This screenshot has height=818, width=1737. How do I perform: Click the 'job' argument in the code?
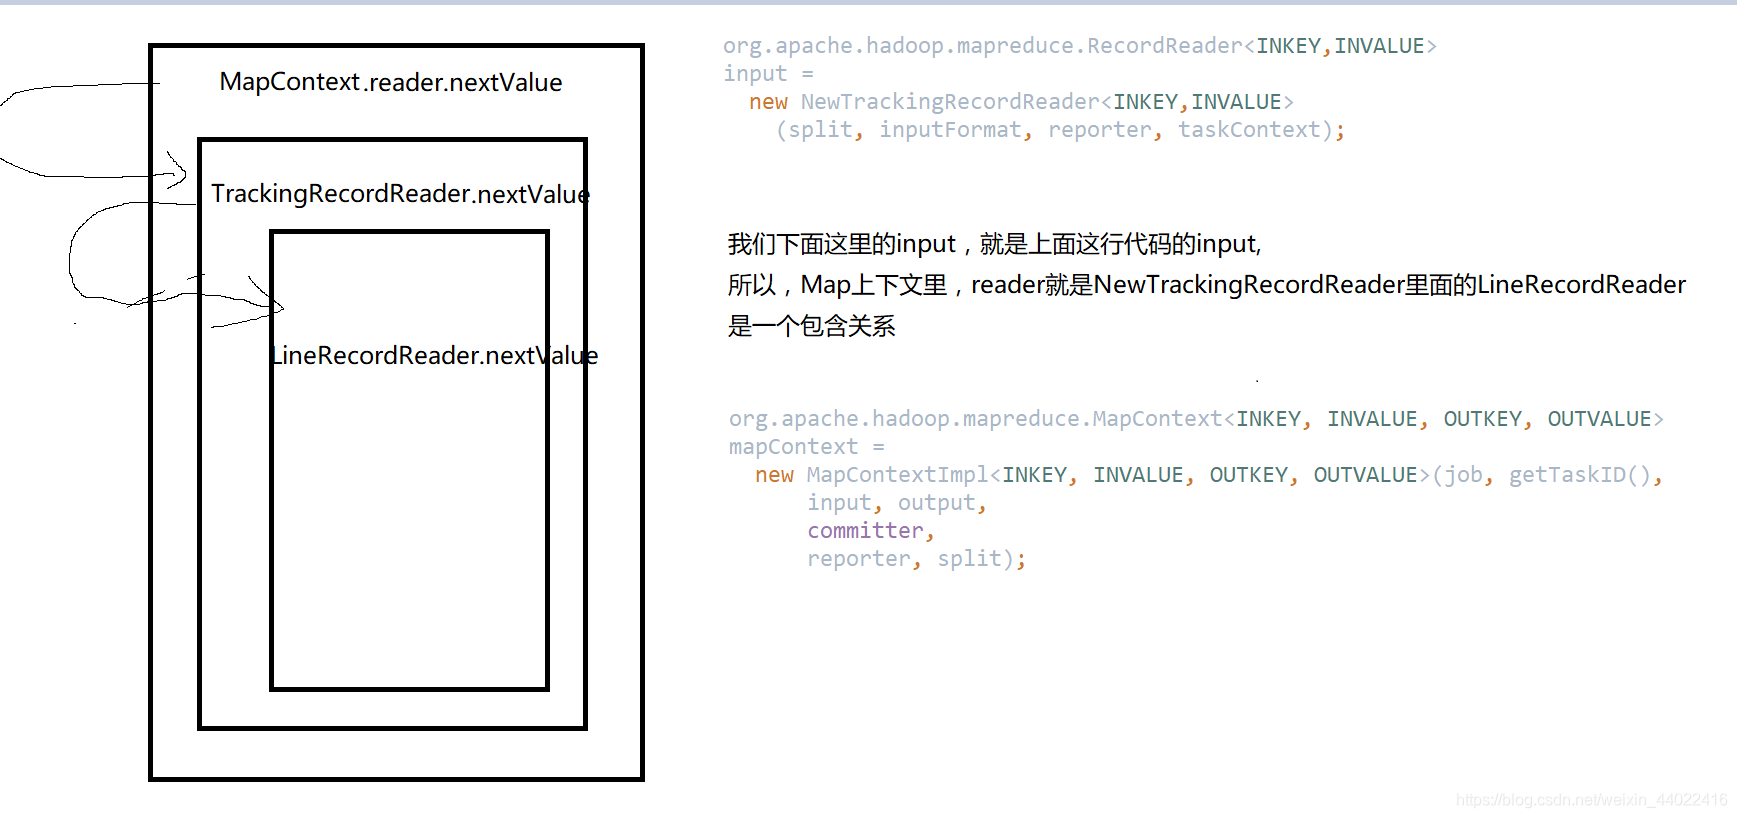click(x=1463, y=475)
